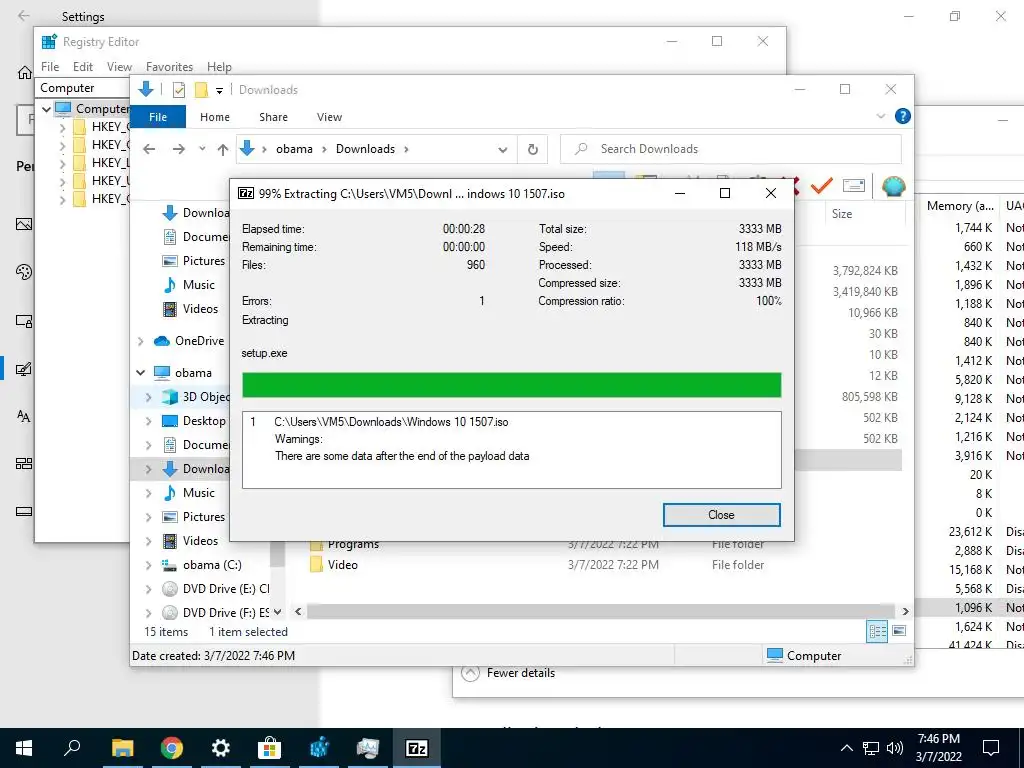Click Close in the 7-Zip extracting dialog
The image size is (1024, 768).
[x=721, y=515]
